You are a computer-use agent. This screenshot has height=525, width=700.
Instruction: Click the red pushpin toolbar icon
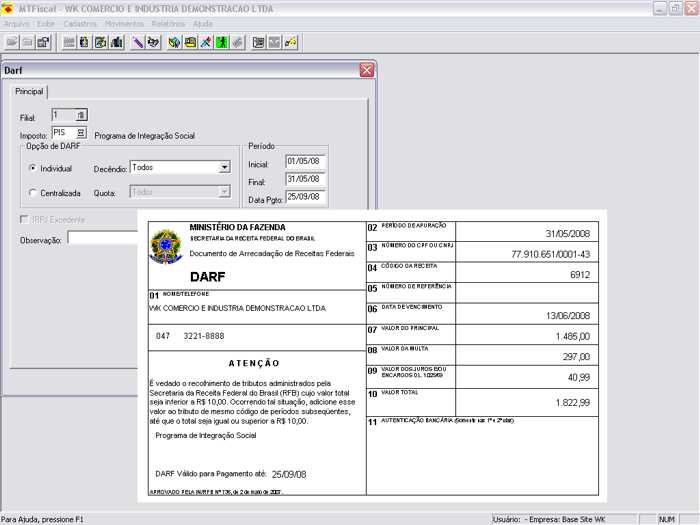[x=205, y=42]
